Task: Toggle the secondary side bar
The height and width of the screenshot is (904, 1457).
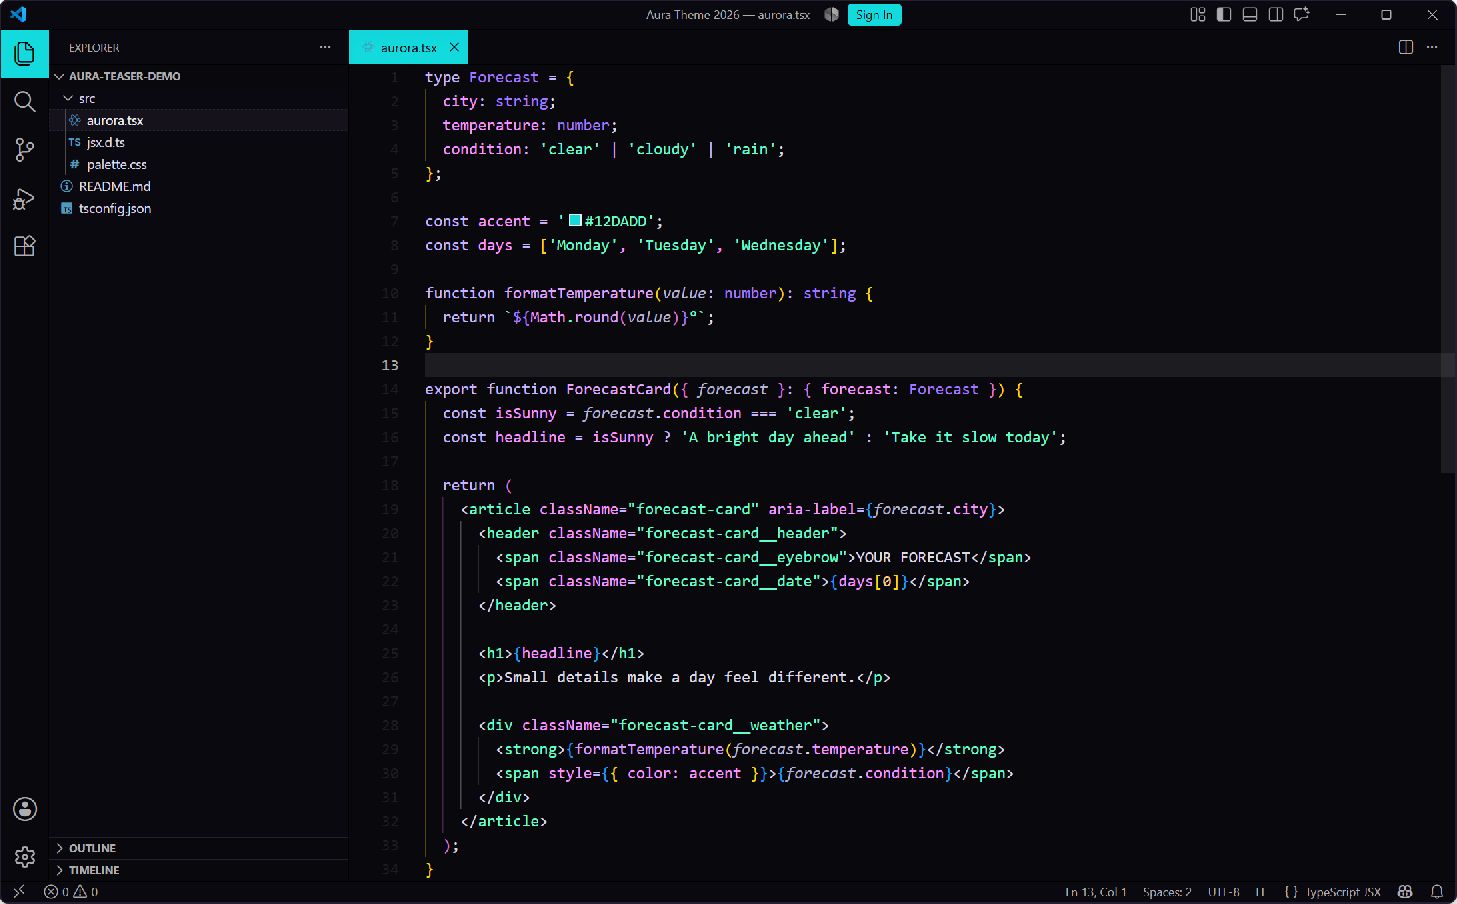Action: click(x=1276, y=15)
